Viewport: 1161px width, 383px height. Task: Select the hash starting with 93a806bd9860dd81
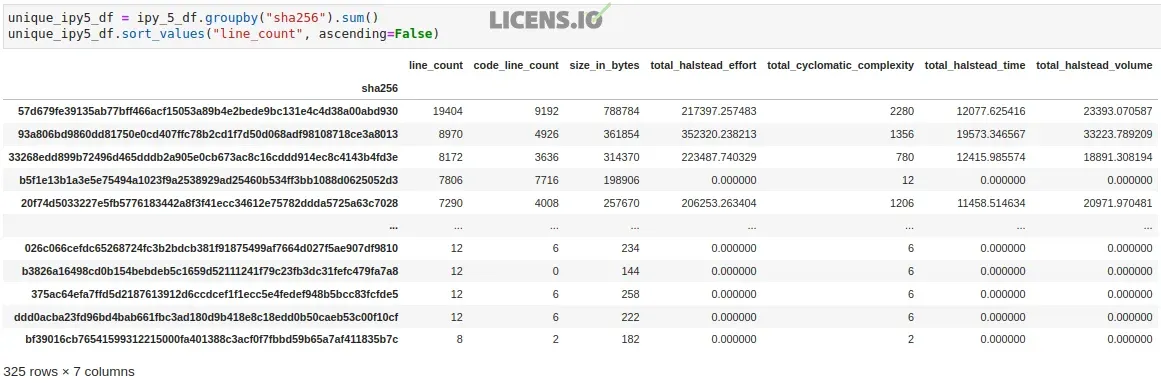click(x=208, y=134)
